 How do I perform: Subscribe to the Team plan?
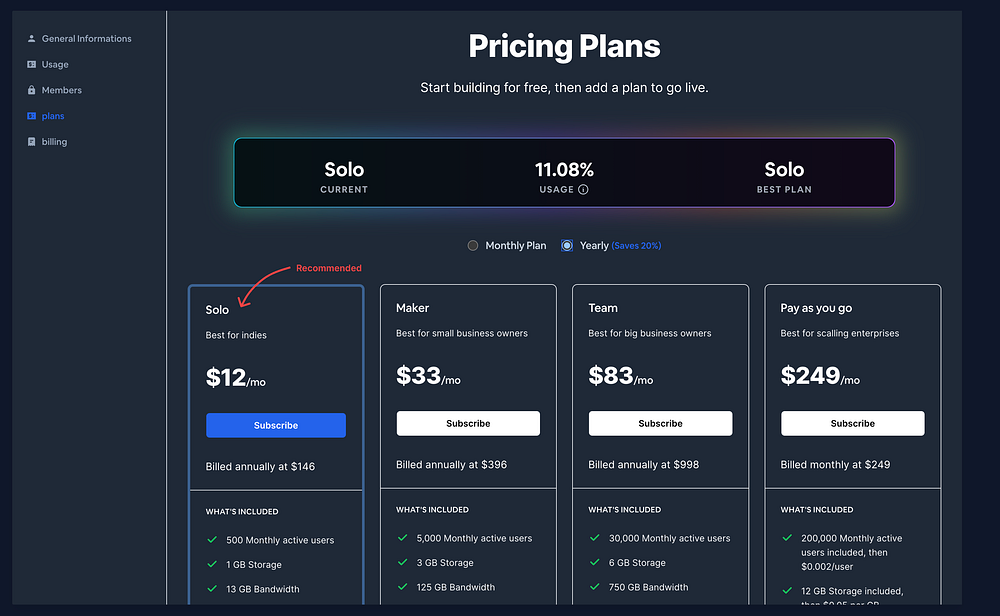[x=660, y=424]
